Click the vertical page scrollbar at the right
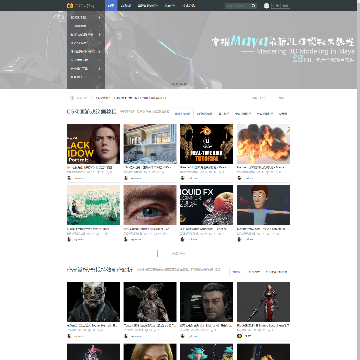Viewport: 360px width, 360px height. 358,180
